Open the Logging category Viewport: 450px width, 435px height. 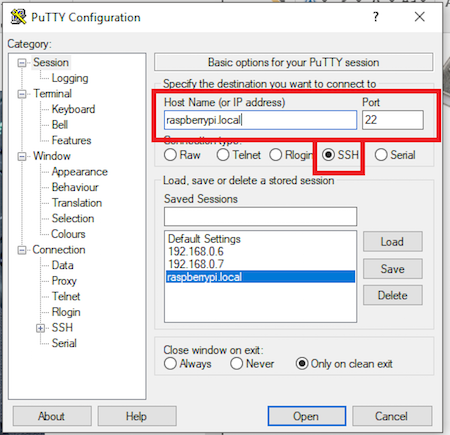(x=70, y=78)
